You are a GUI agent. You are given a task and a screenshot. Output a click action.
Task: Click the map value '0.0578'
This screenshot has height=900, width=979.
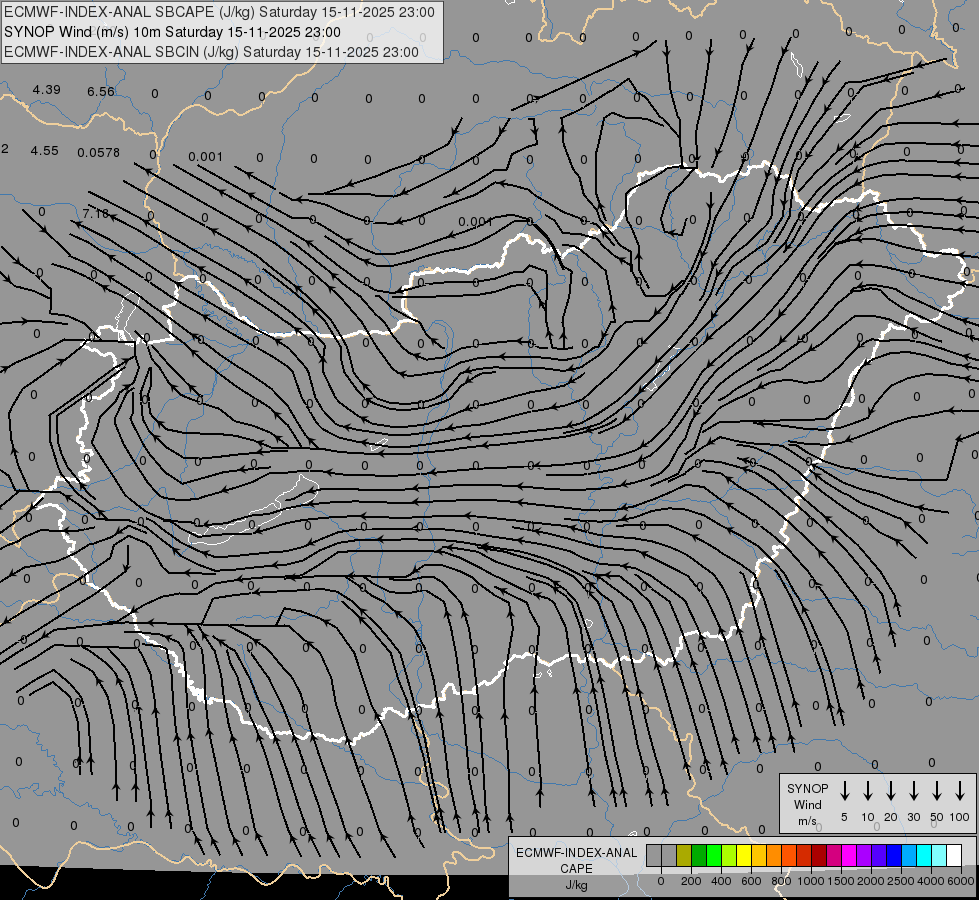99,152
